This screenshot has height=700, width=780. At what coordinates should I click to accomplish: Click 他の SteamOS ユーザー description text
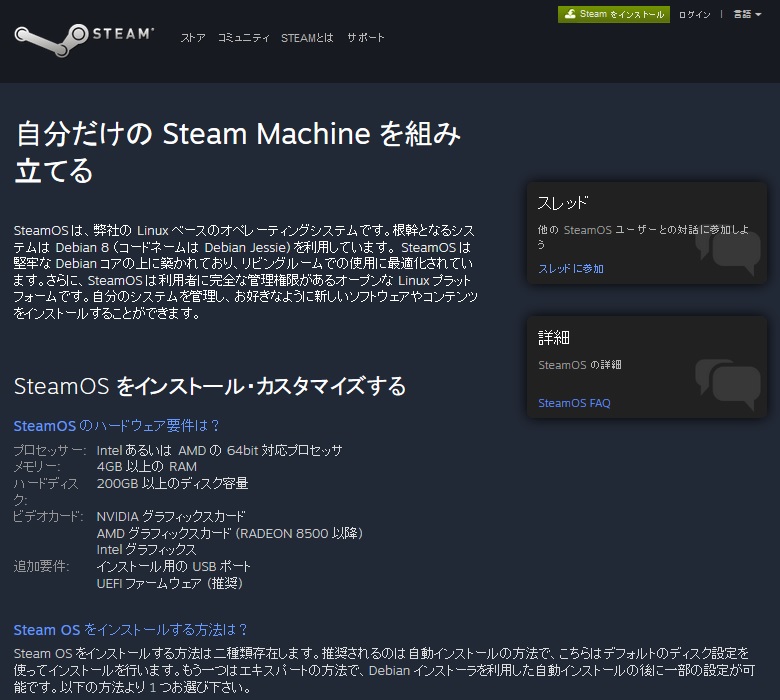643,237
